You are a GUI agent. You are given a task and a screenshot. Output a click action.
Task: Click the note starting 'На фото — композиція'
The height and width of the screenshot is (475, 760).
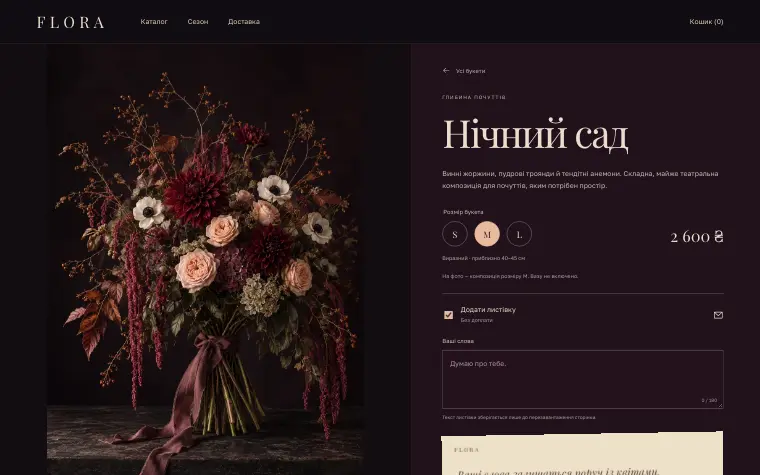pos(510,276)
